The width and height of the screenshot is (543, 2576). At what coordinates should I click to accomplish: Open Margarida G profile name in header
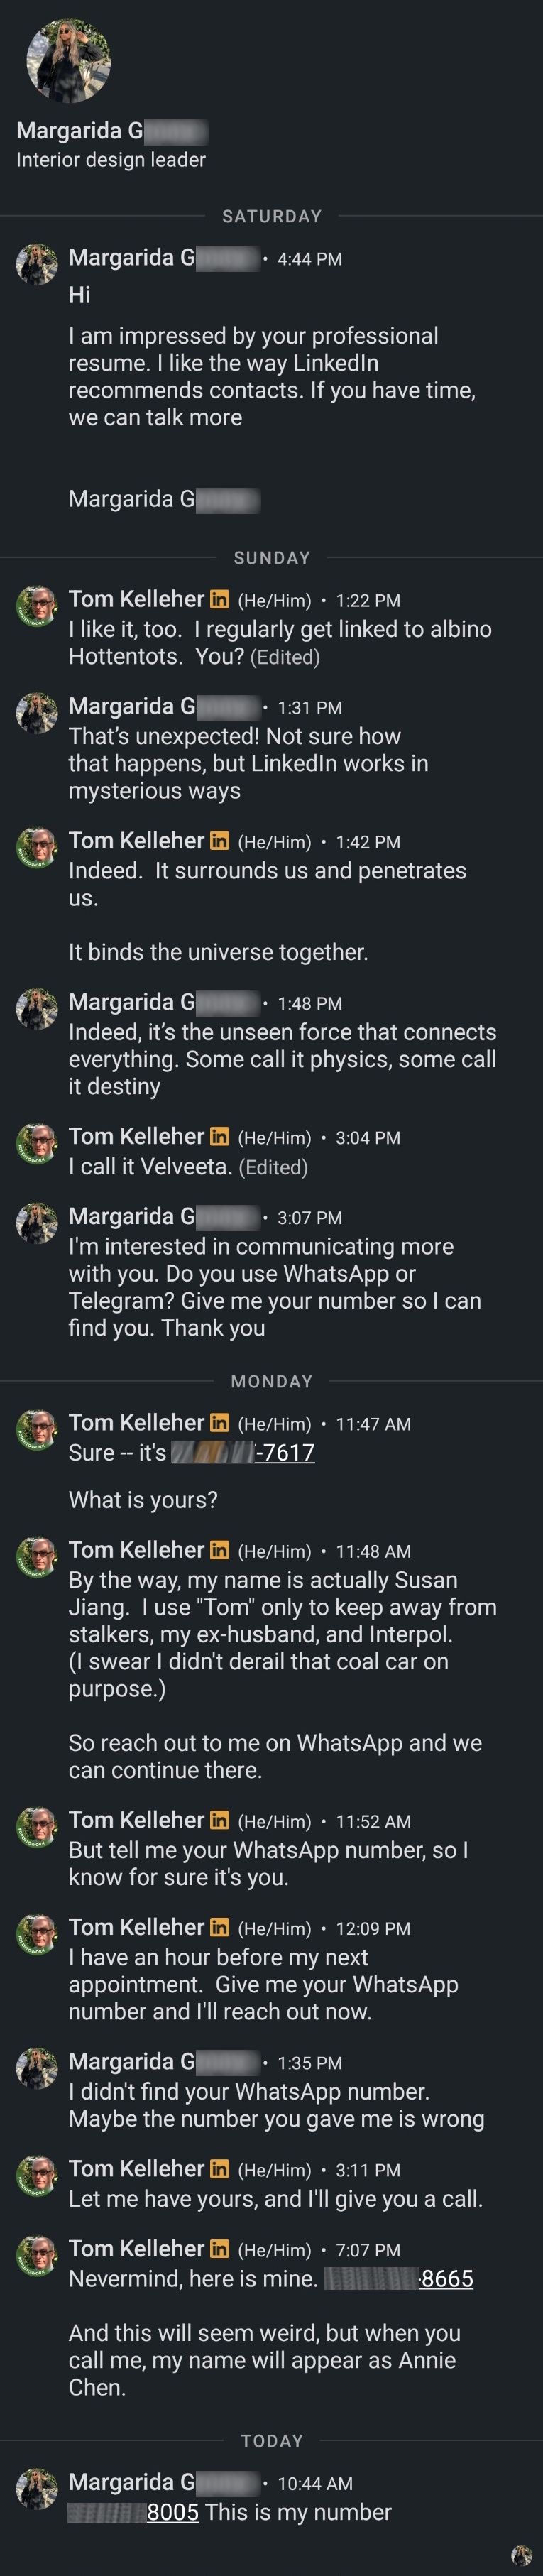tap(112, 131)
